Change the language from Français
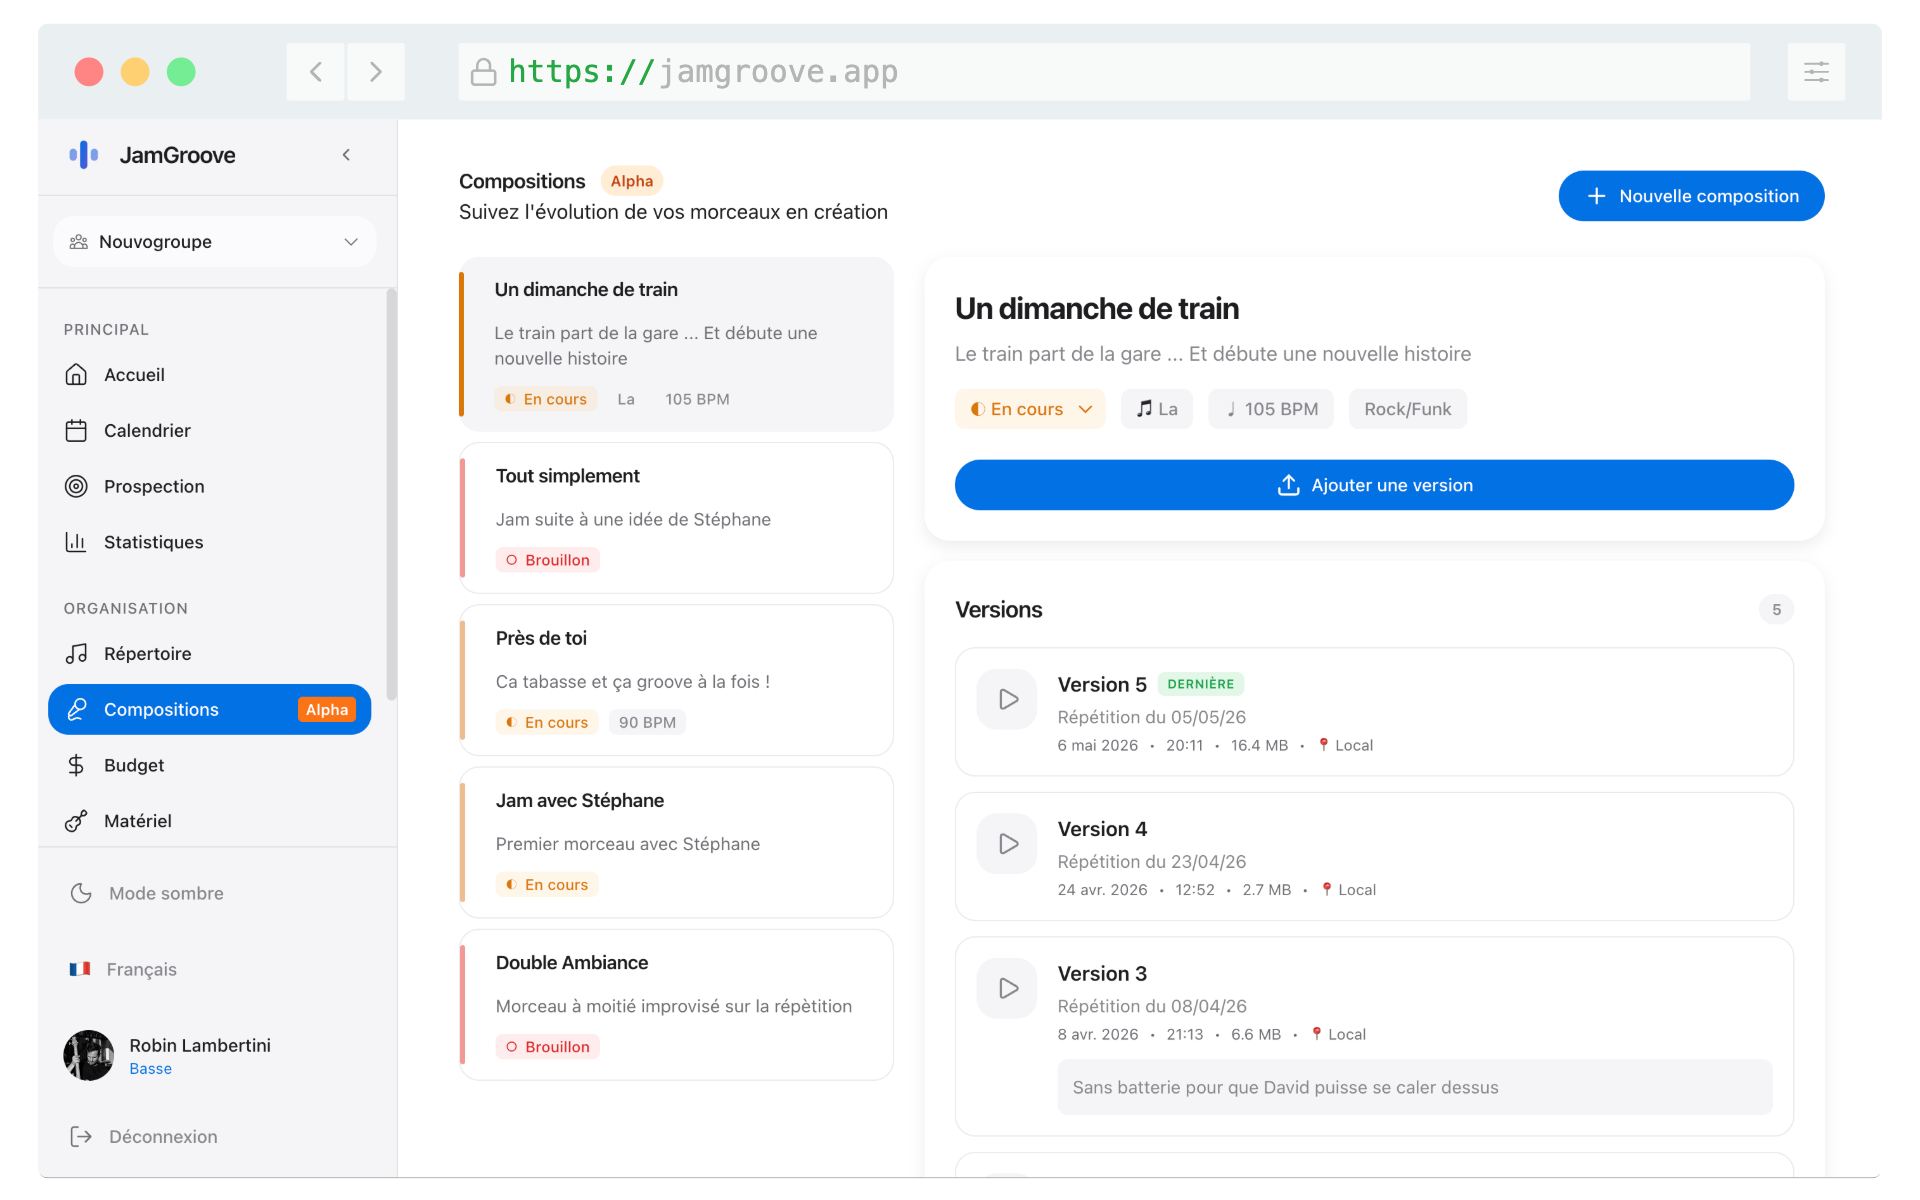Viewport: 1920px width, 1200px height. point(123,970)
